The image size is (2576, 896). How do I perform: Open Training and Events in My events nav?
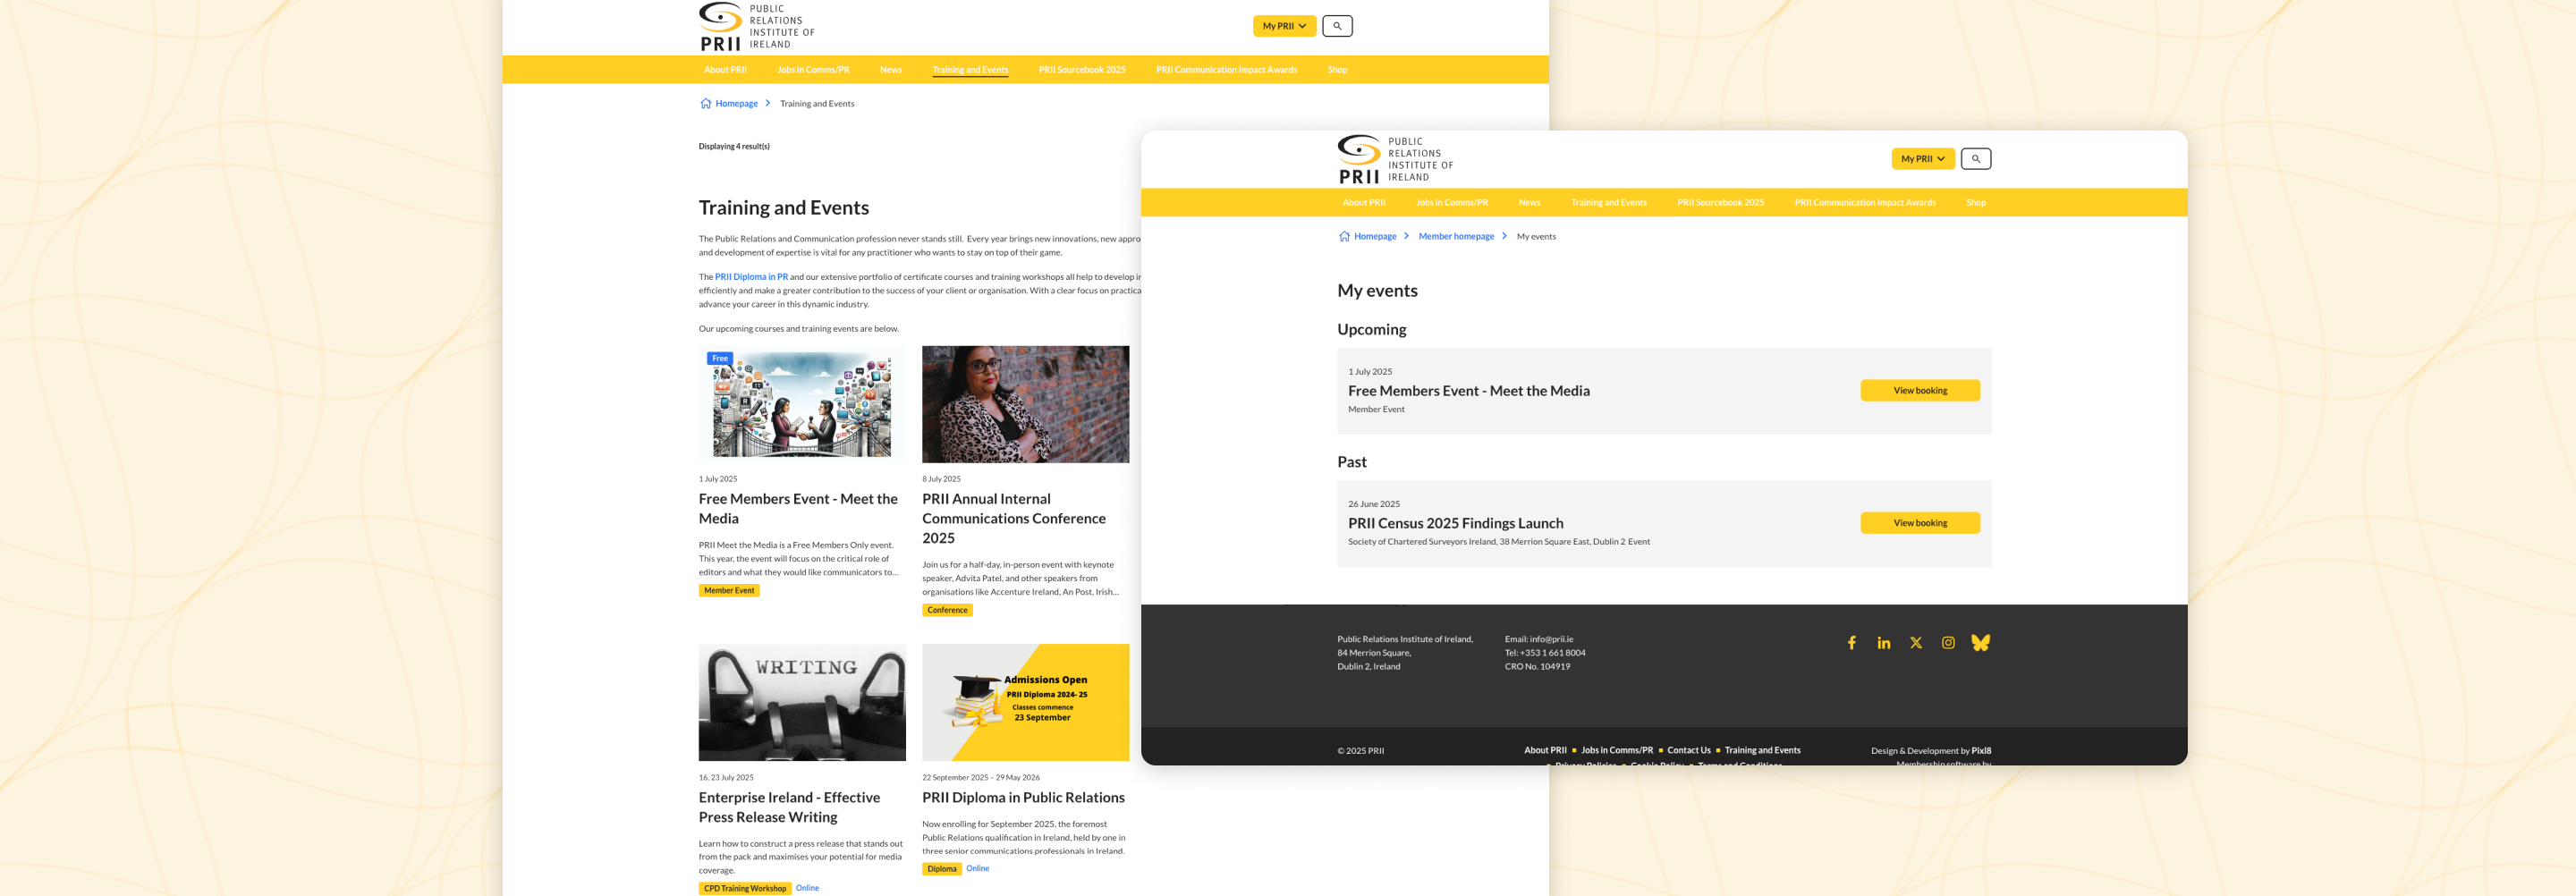pos(1608,203)
